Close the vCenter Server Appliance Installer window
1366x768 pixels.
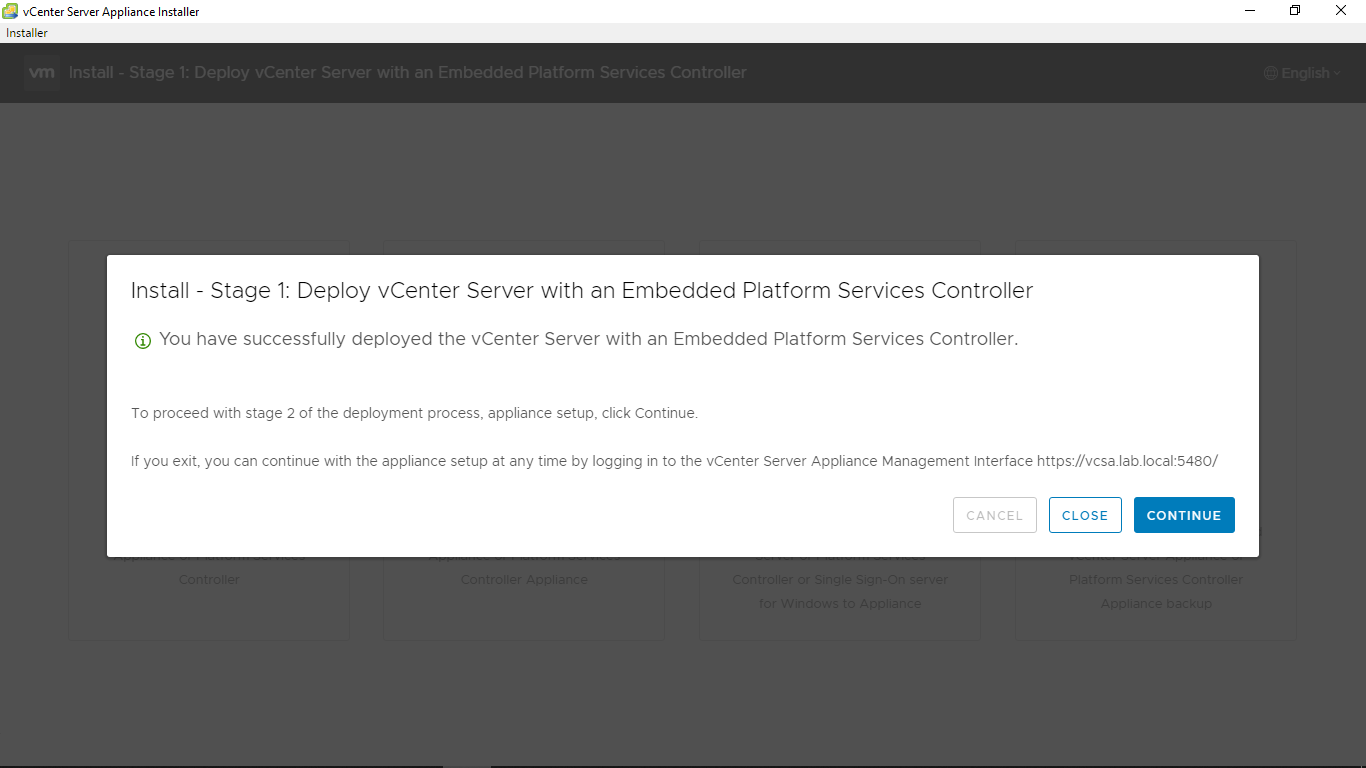1341,11
